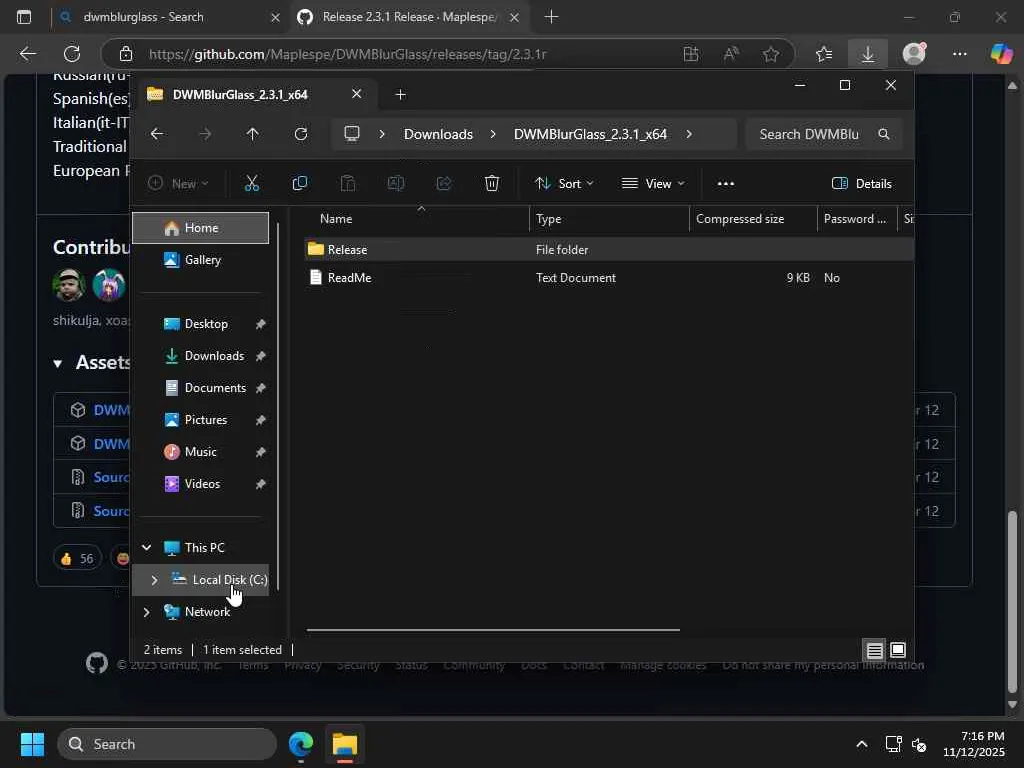Image resolution: width=1024 pixels, height=768 pixels.
Task: Reload the GitHub page in Edge
Action: (x=72, y=54)
